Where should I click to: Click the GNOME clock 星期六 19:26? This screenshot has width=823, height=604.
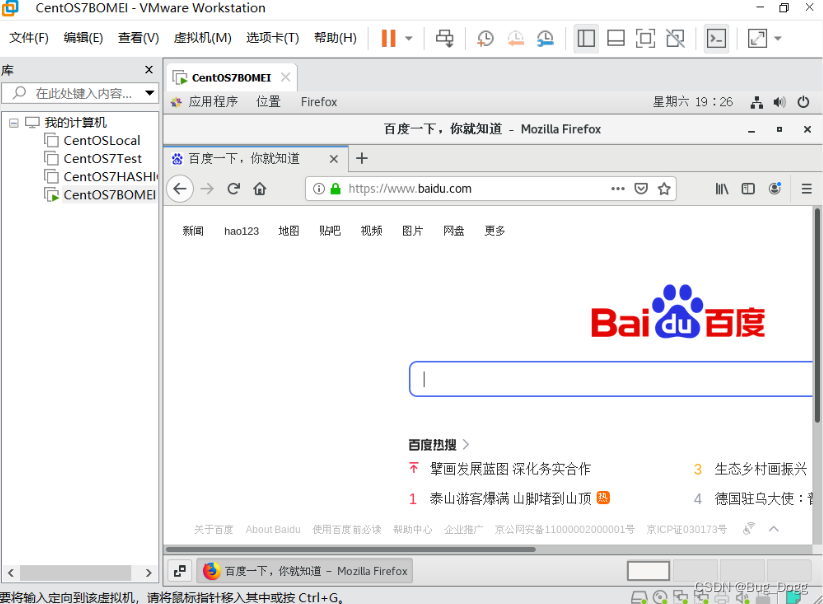pyautogui.click(x=692, y=102)
